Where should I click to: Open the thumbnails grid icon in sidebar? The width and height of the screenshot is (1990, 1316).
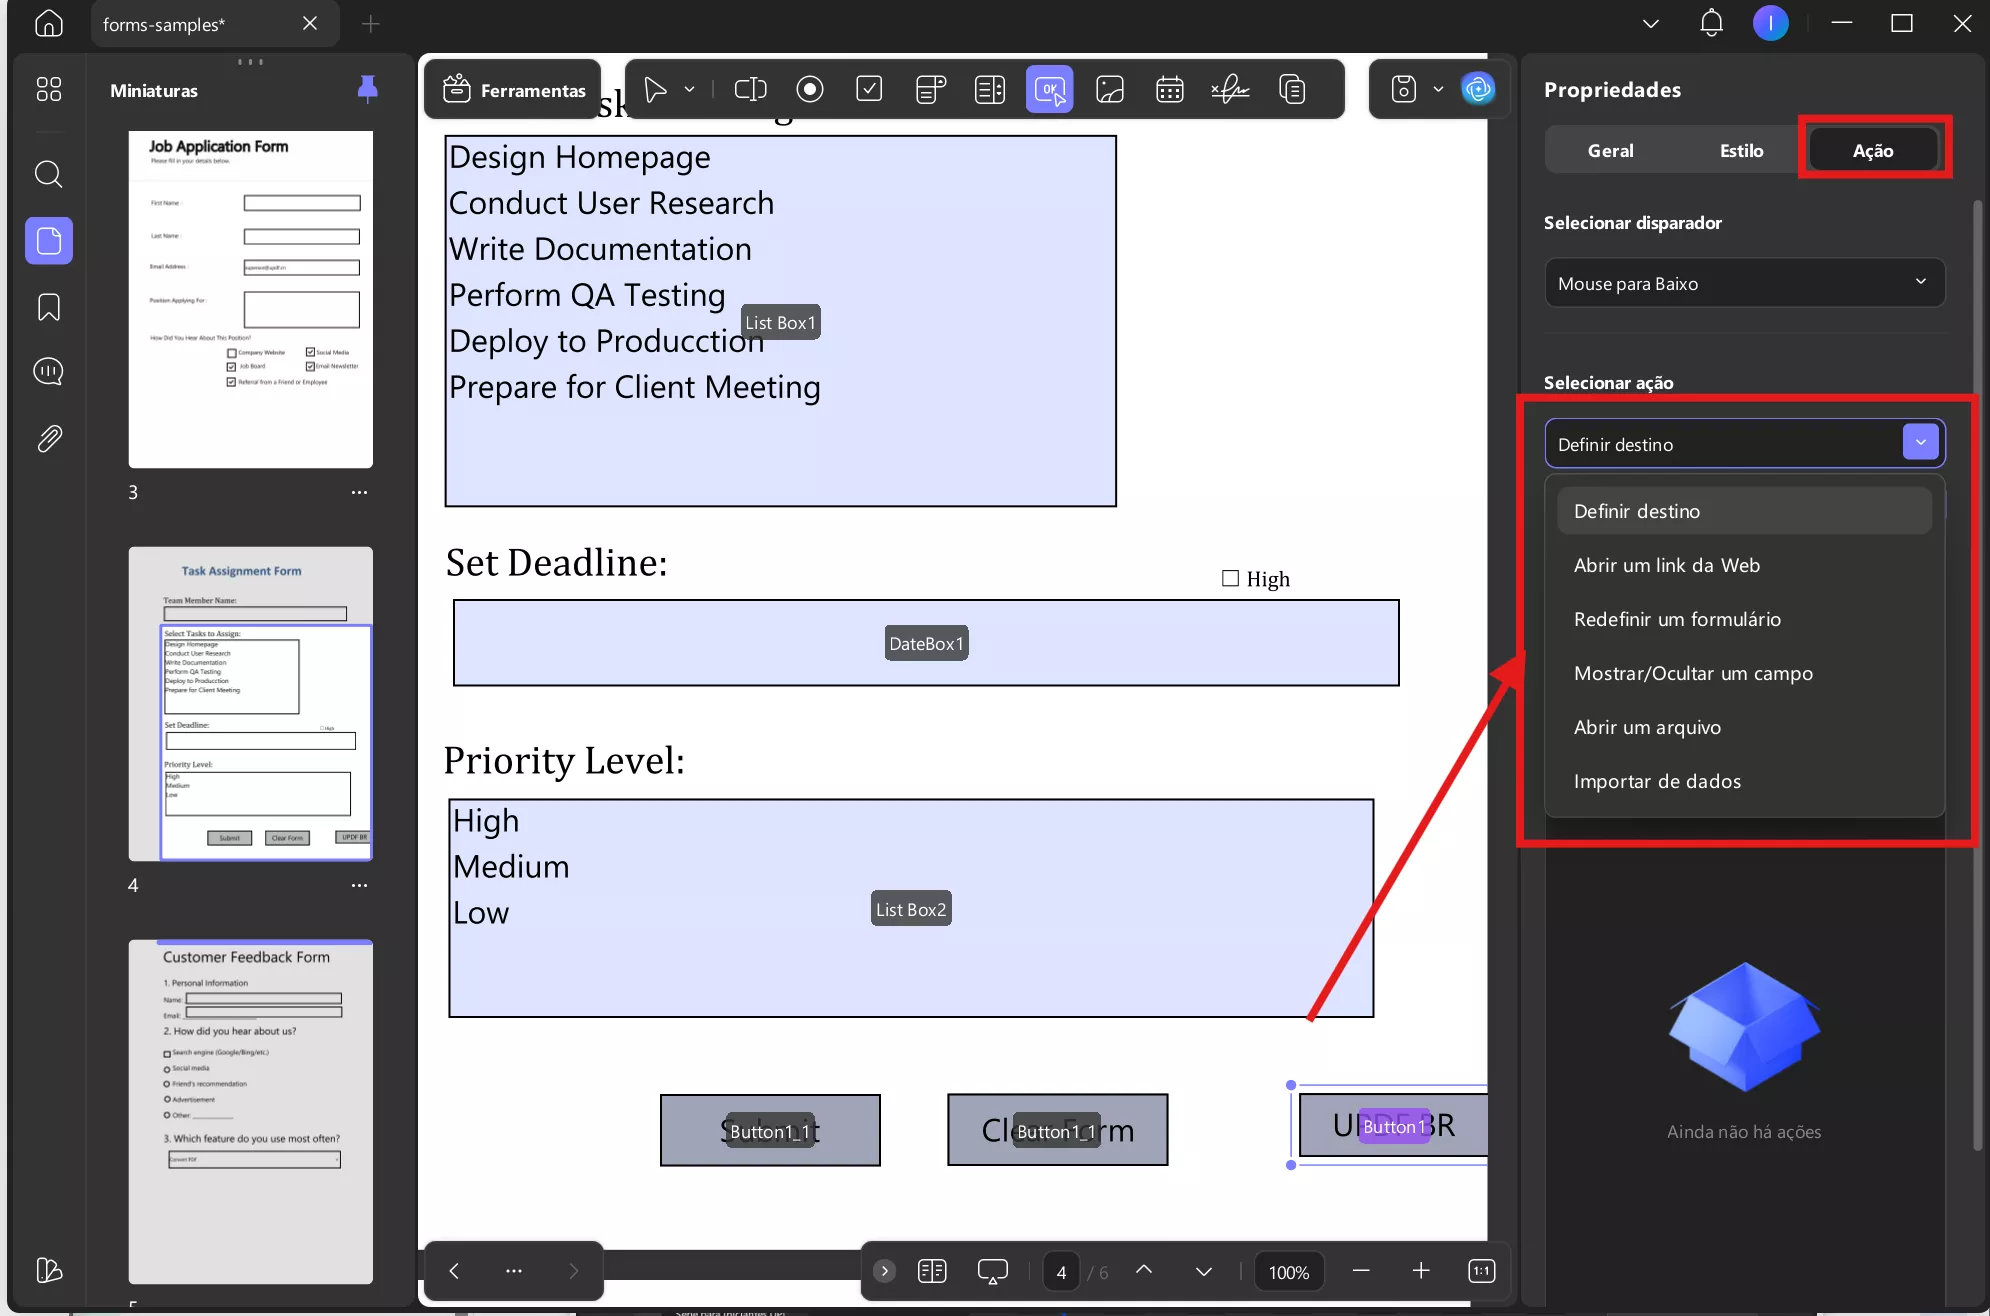pos(48,89)
